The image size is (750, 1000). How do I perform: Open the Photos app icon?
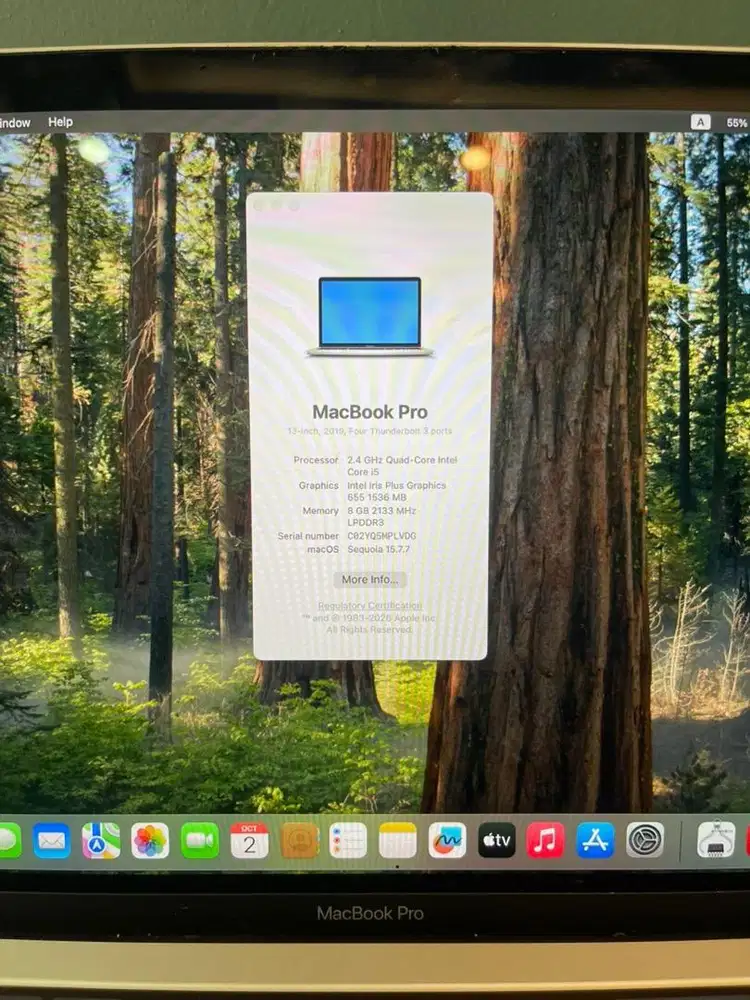pos(150,840)
